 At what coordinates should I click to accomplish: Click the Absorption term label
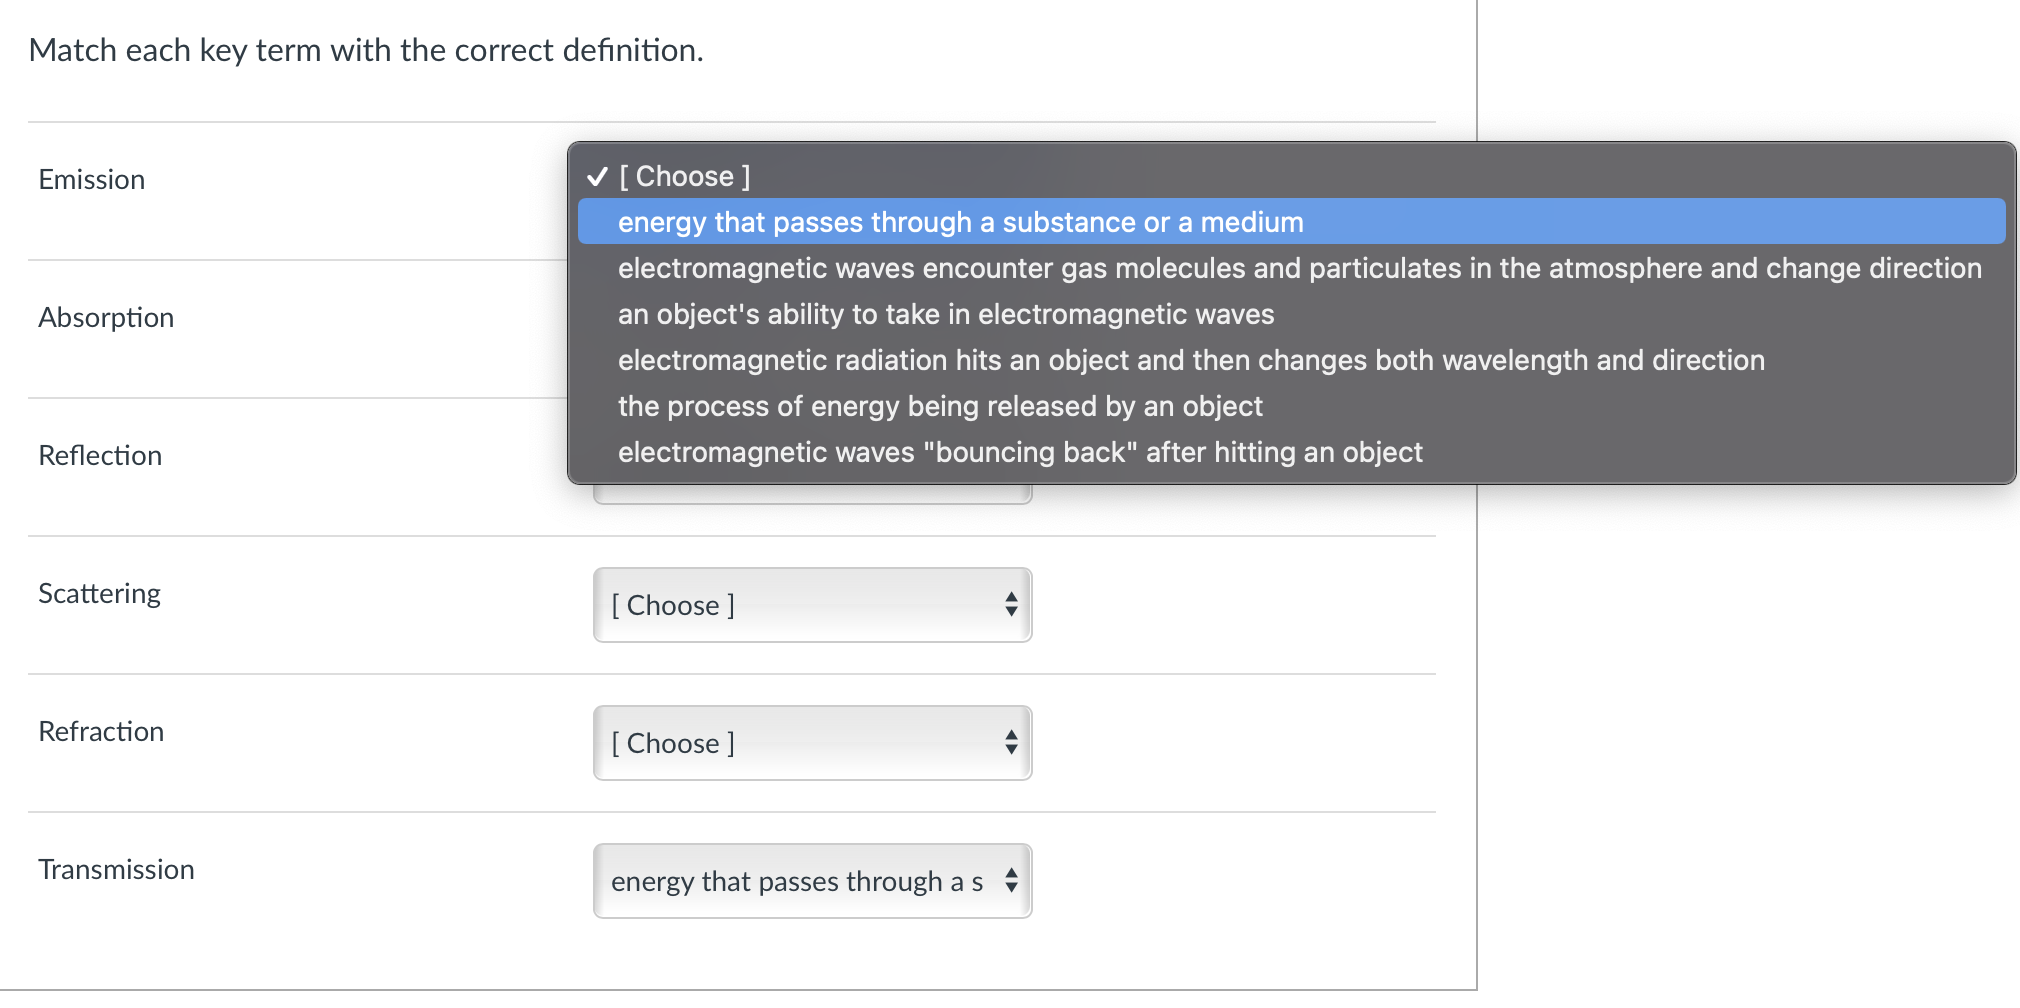pyautogui.click(x=106, y=317)
